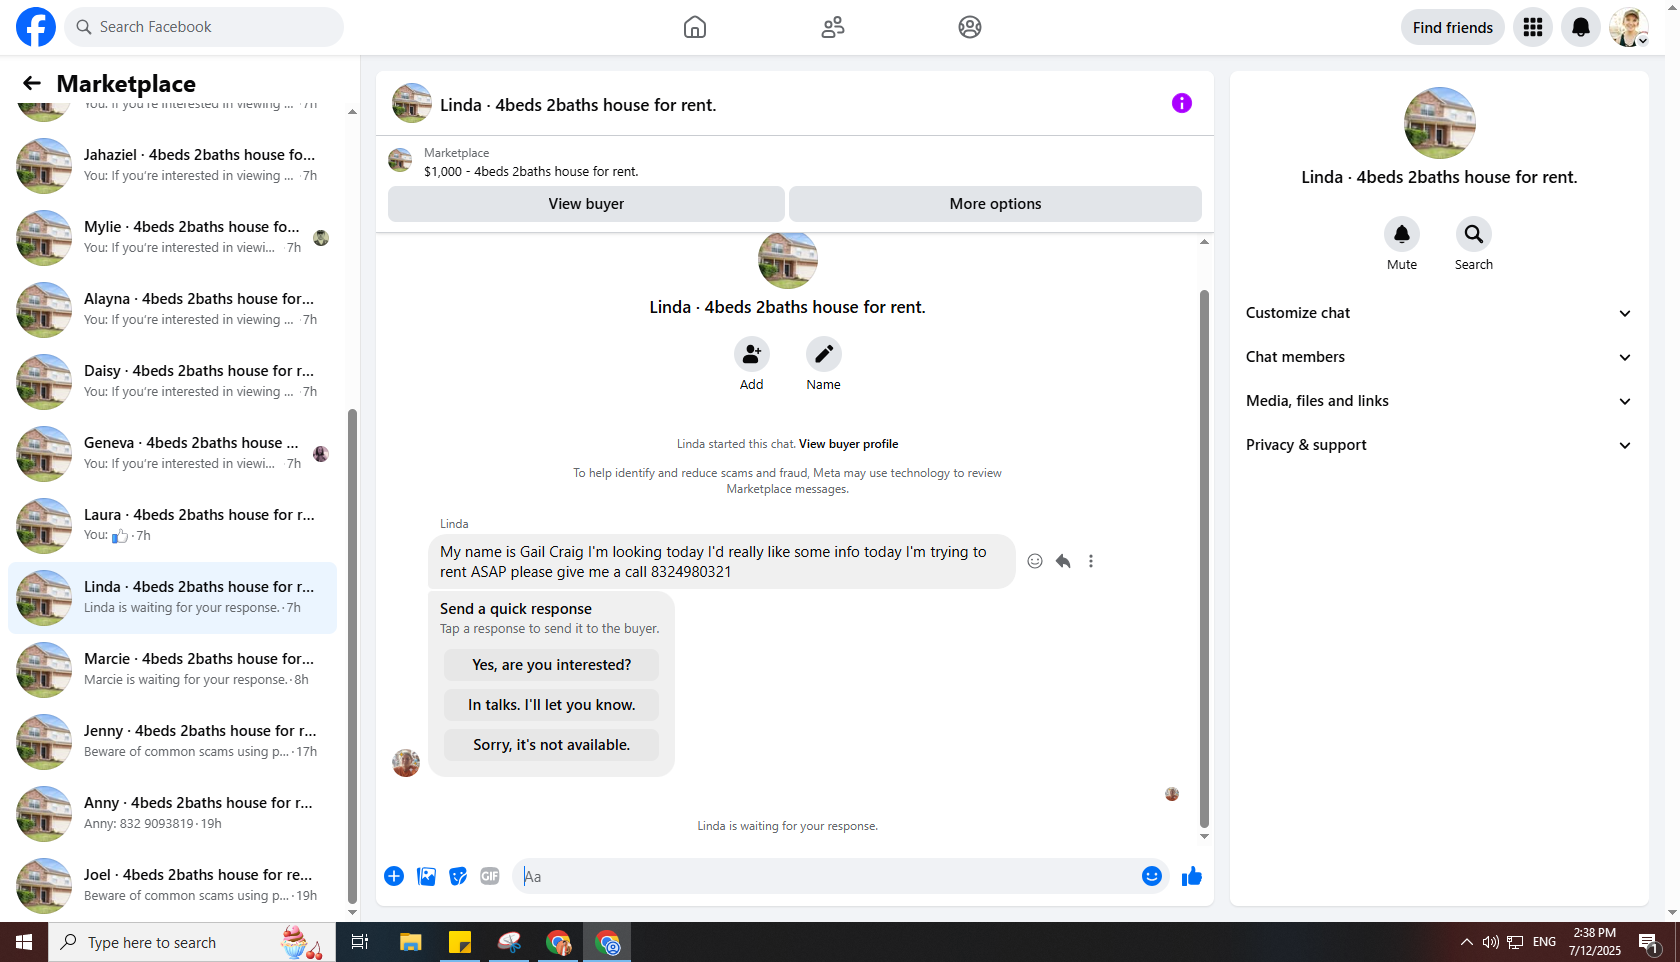
Task: Open more options dots beside Linda's message
Action: pyautogui.click(x=1091, y=561)
